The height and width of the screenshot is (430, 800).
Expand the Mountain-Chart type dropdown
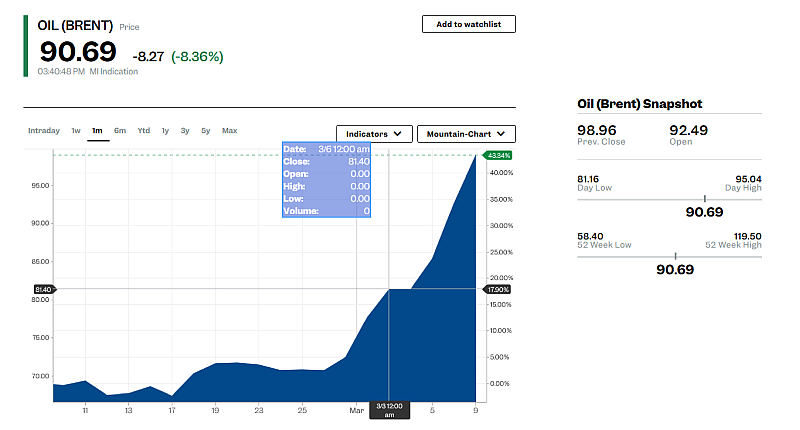466,134
